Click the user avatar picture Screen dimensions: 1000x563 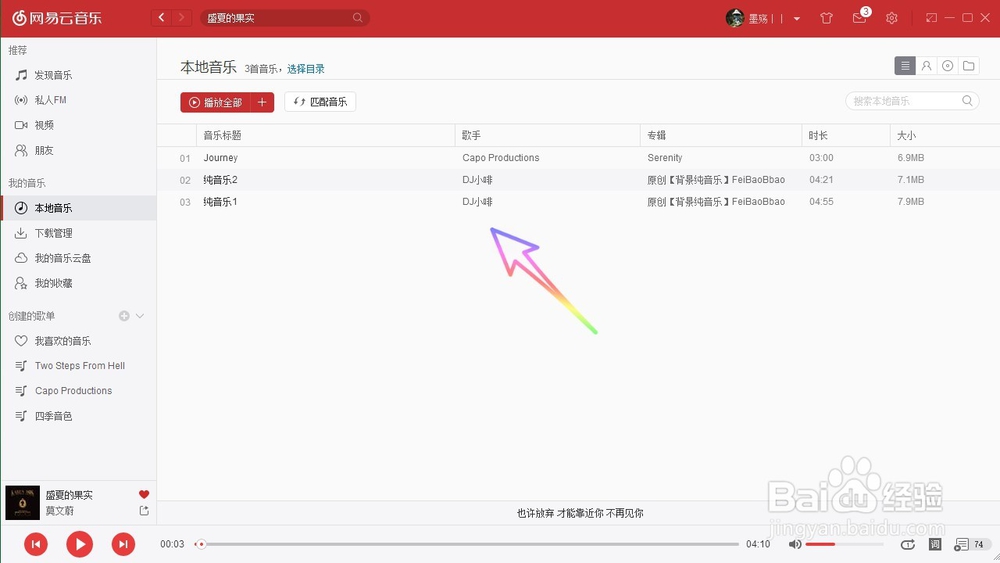click(x=735, y=18)
